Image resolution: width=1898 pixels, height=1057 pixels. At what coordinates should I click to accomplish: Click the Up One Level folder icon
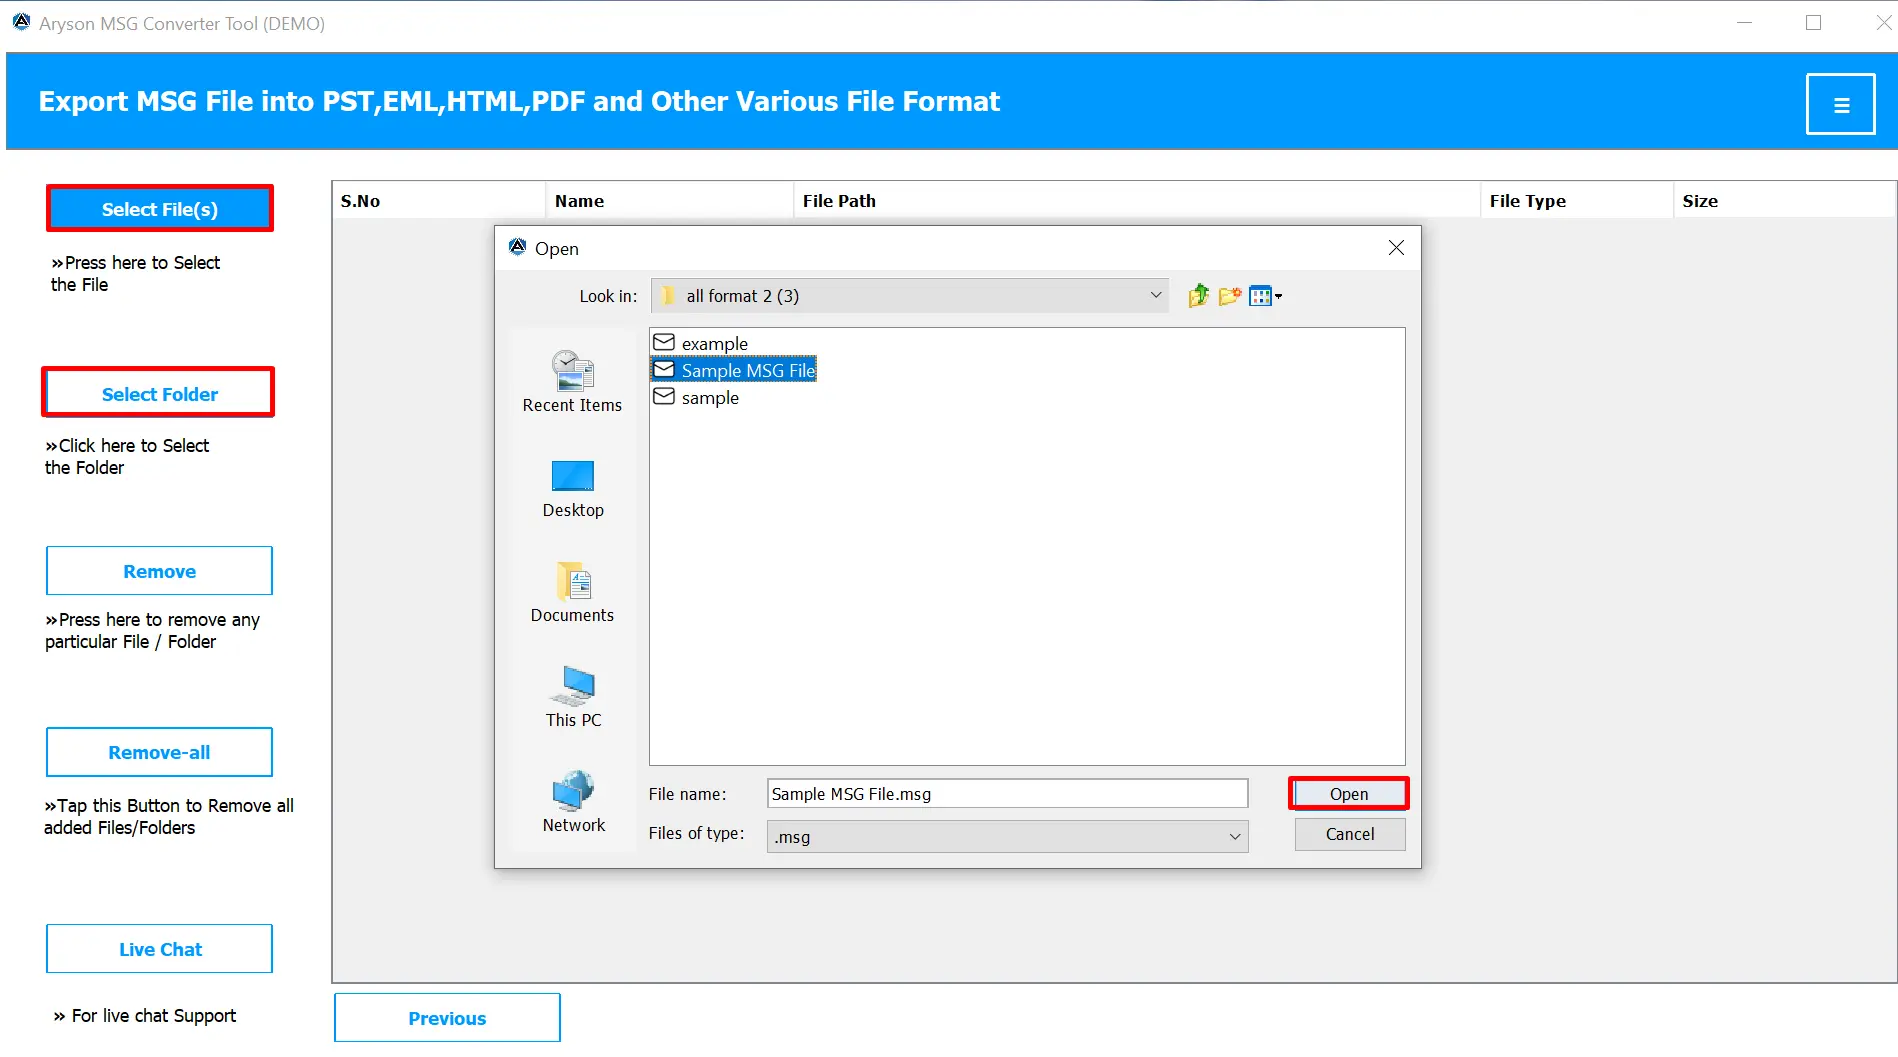(1198, 296)
